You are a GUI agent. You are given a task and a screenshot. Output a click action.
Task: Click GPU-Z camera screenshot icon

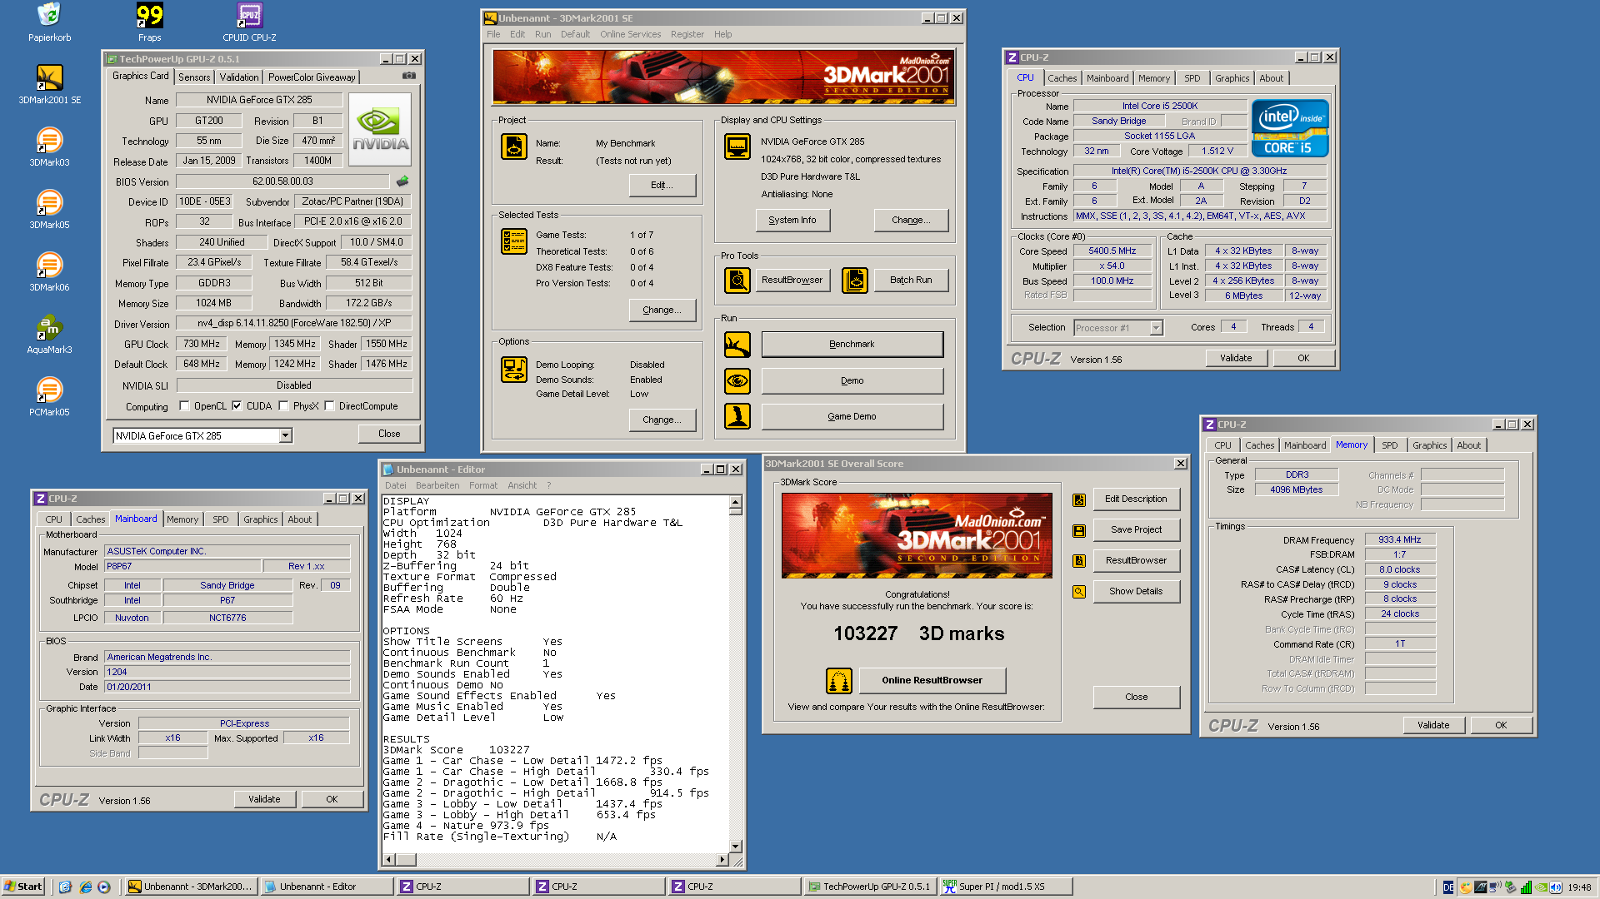[409, 76]
